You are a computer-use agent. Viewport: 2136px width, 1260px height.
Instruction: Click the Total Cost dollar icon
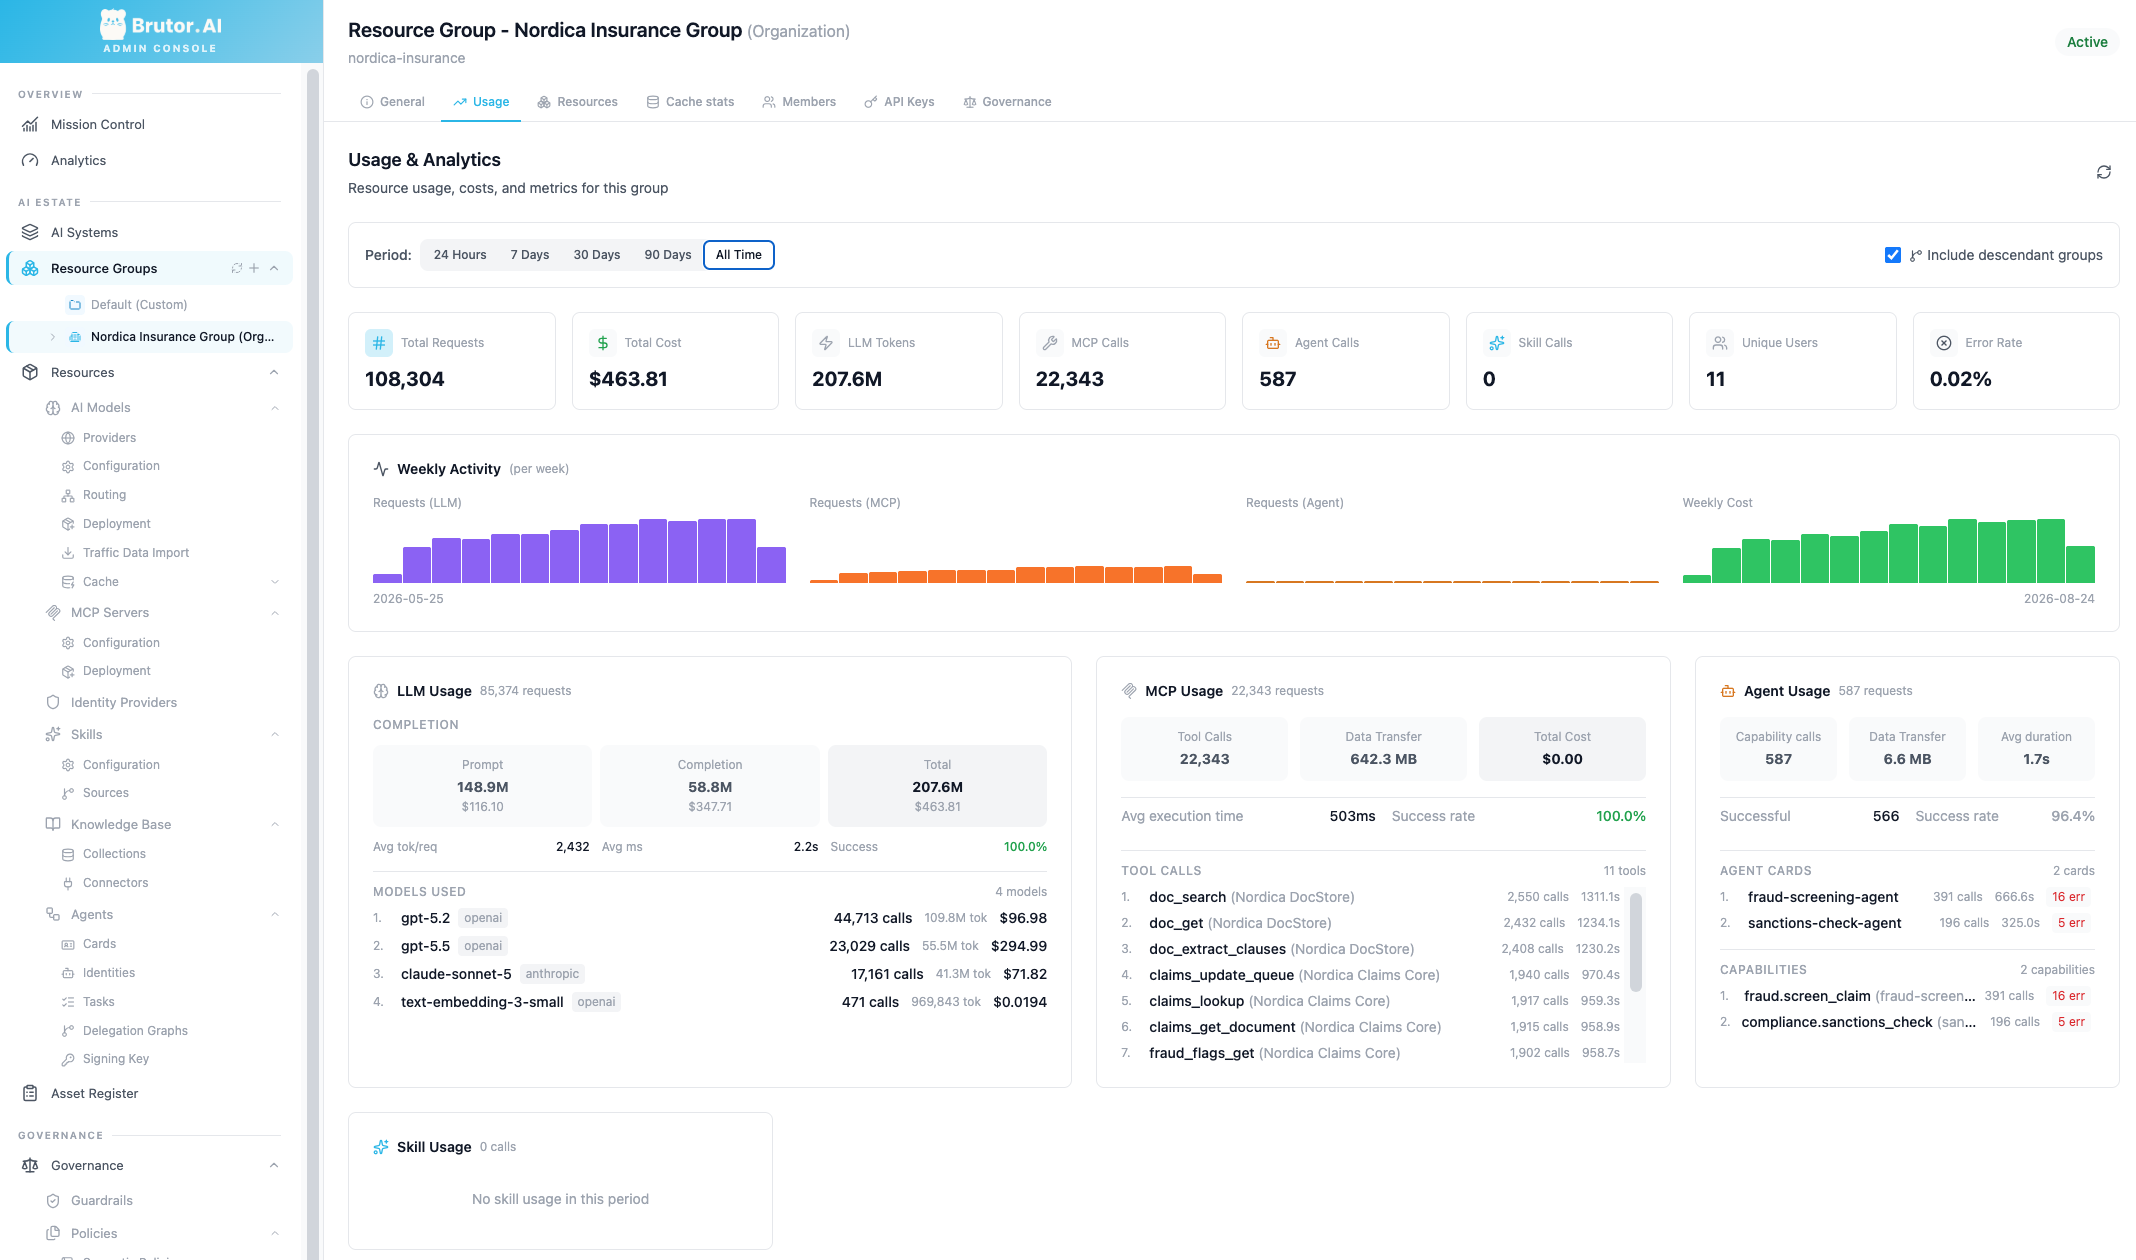pos(602,343)
